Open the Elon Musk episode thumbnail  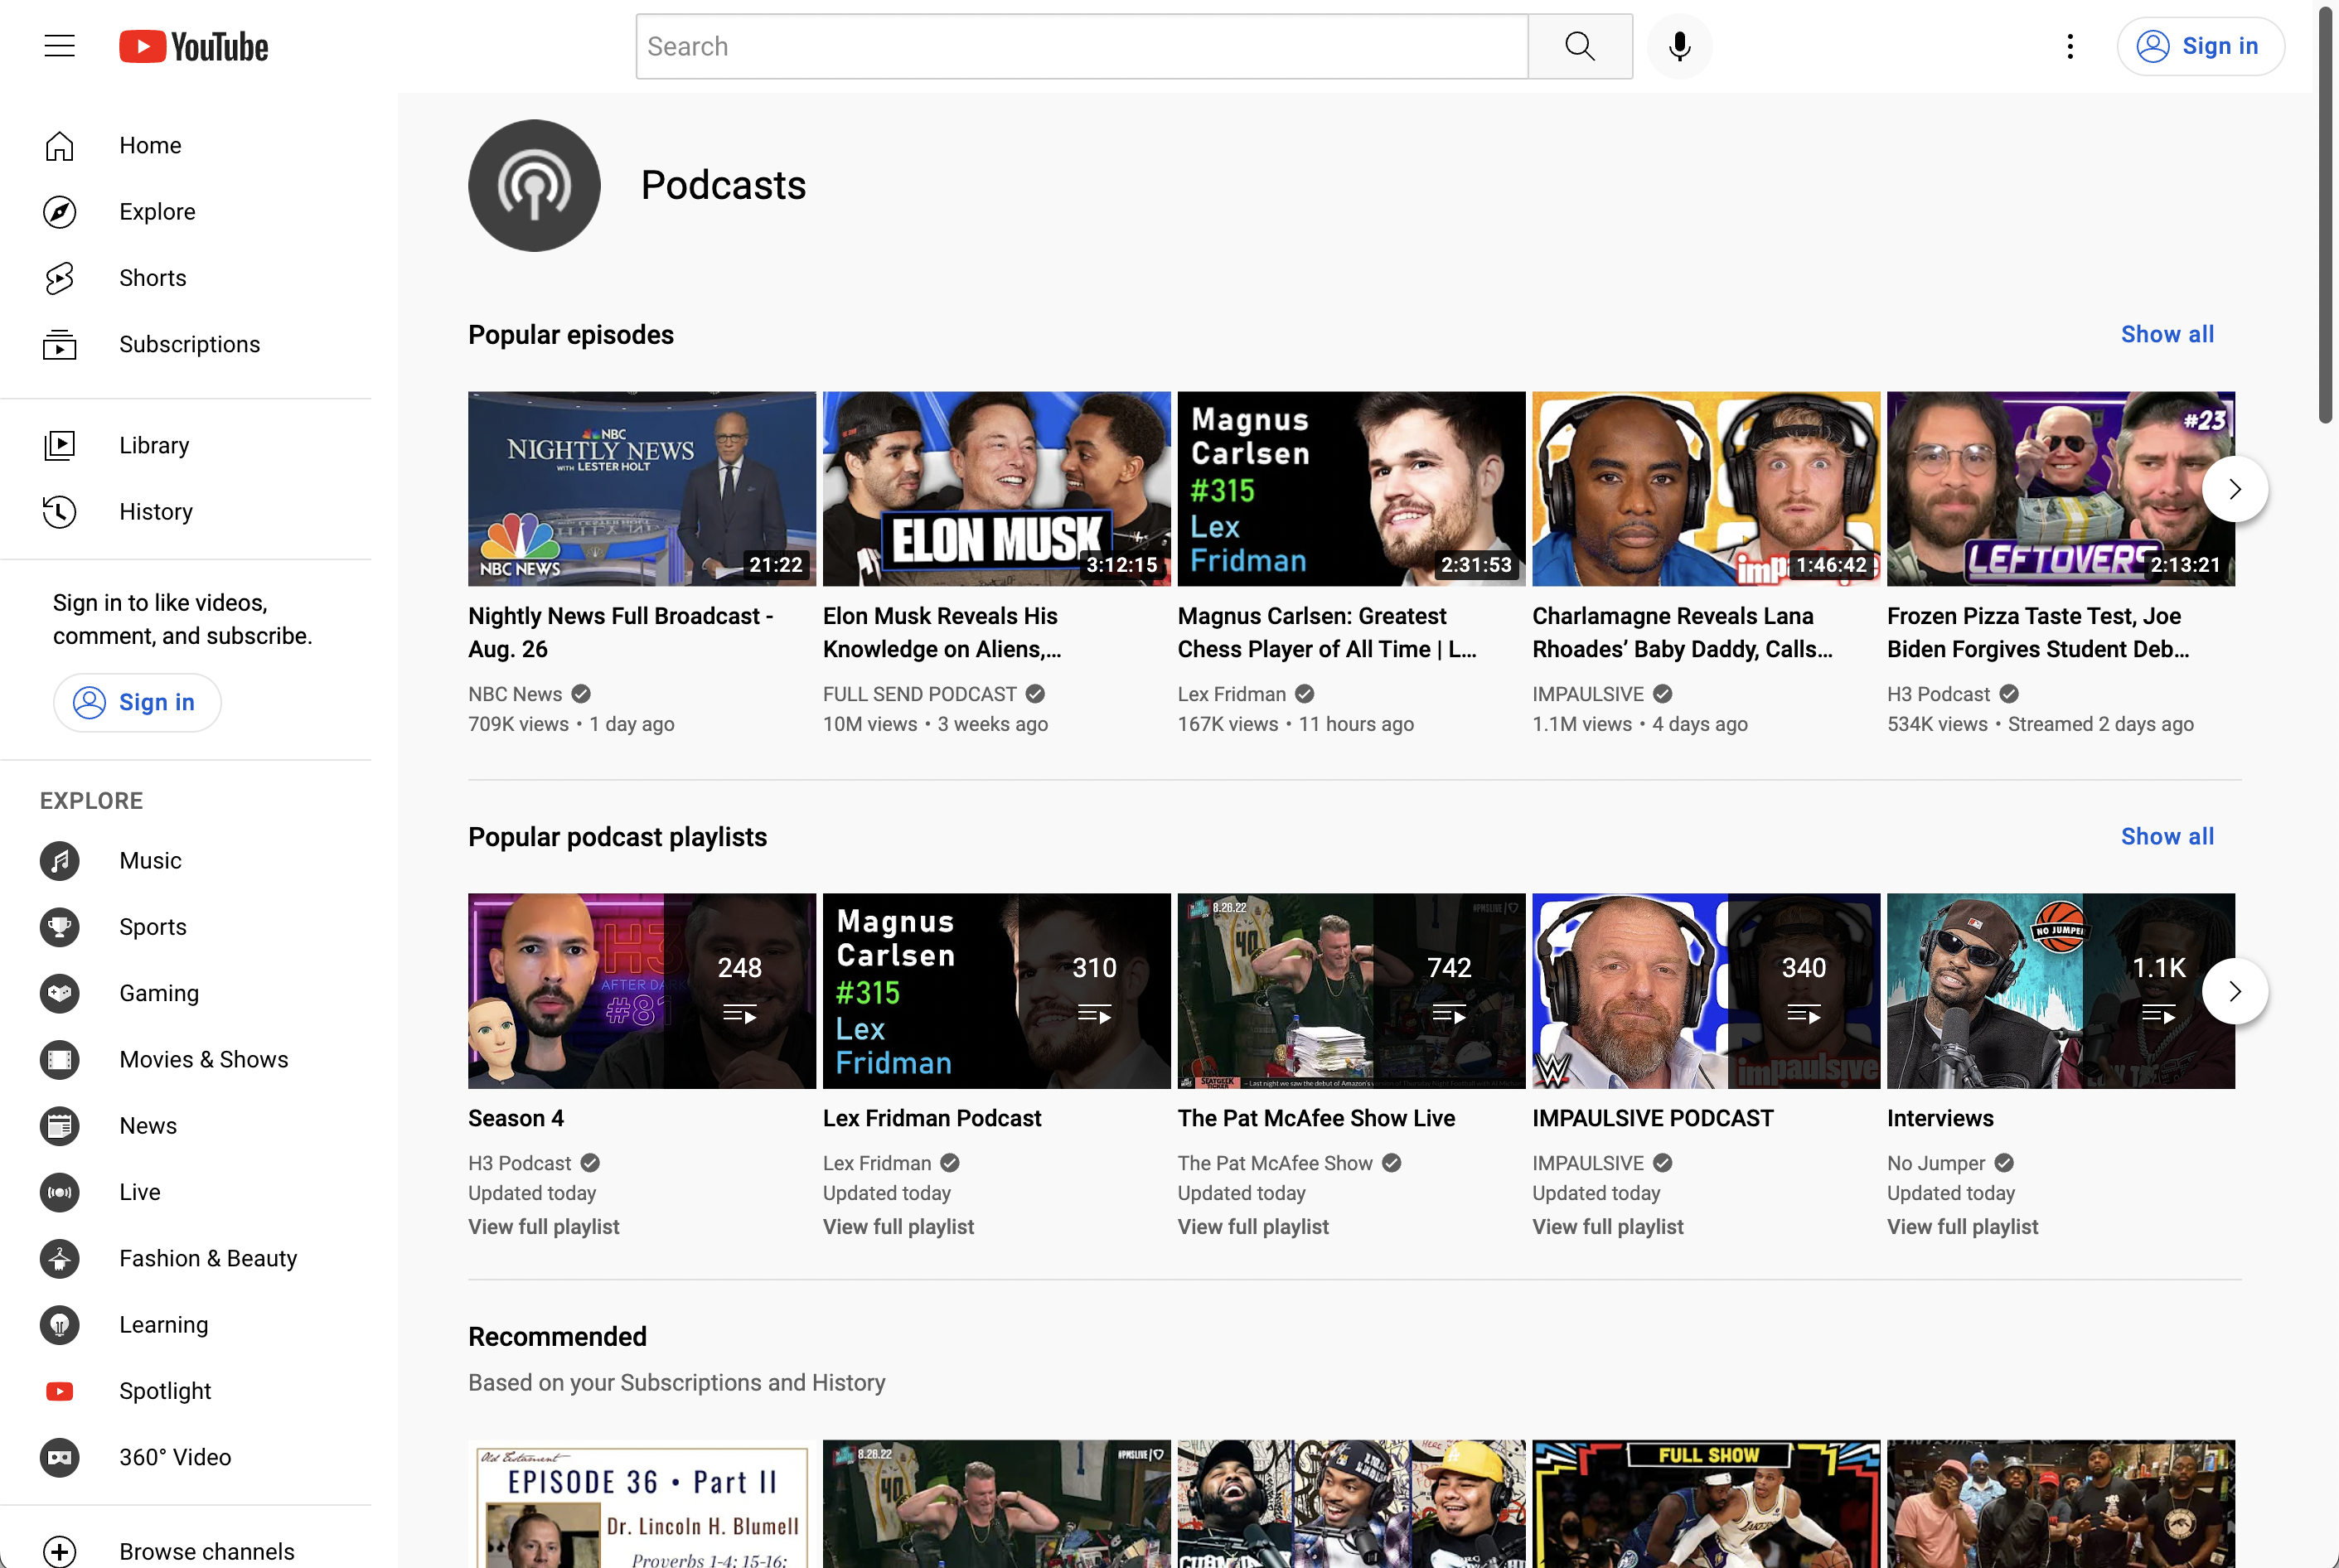pyautogui.click(x=997, y=489)
